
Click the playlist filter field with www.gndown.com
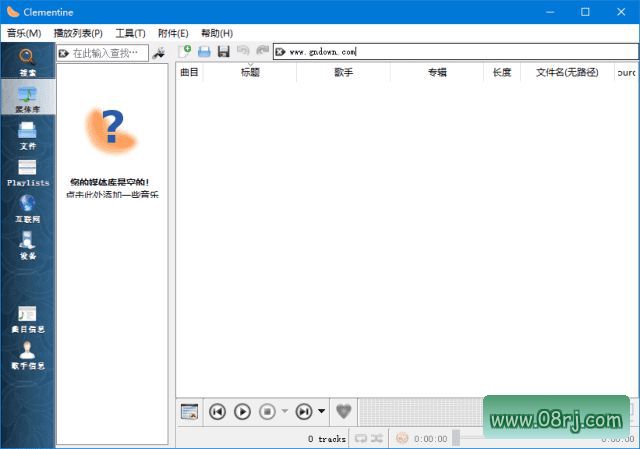pyautogui.click(x=456, y=51)
